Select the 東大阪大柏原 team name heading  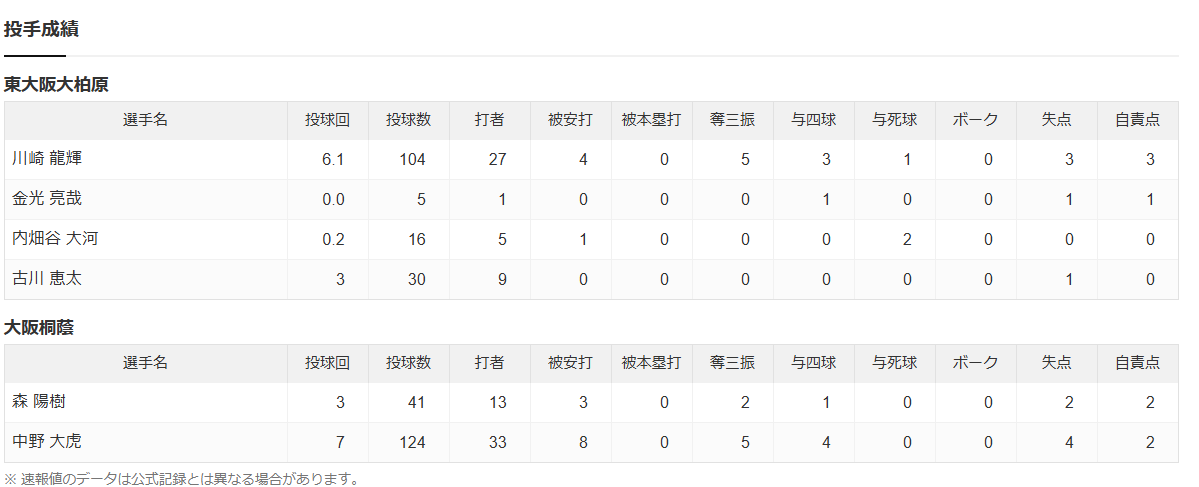56,85
